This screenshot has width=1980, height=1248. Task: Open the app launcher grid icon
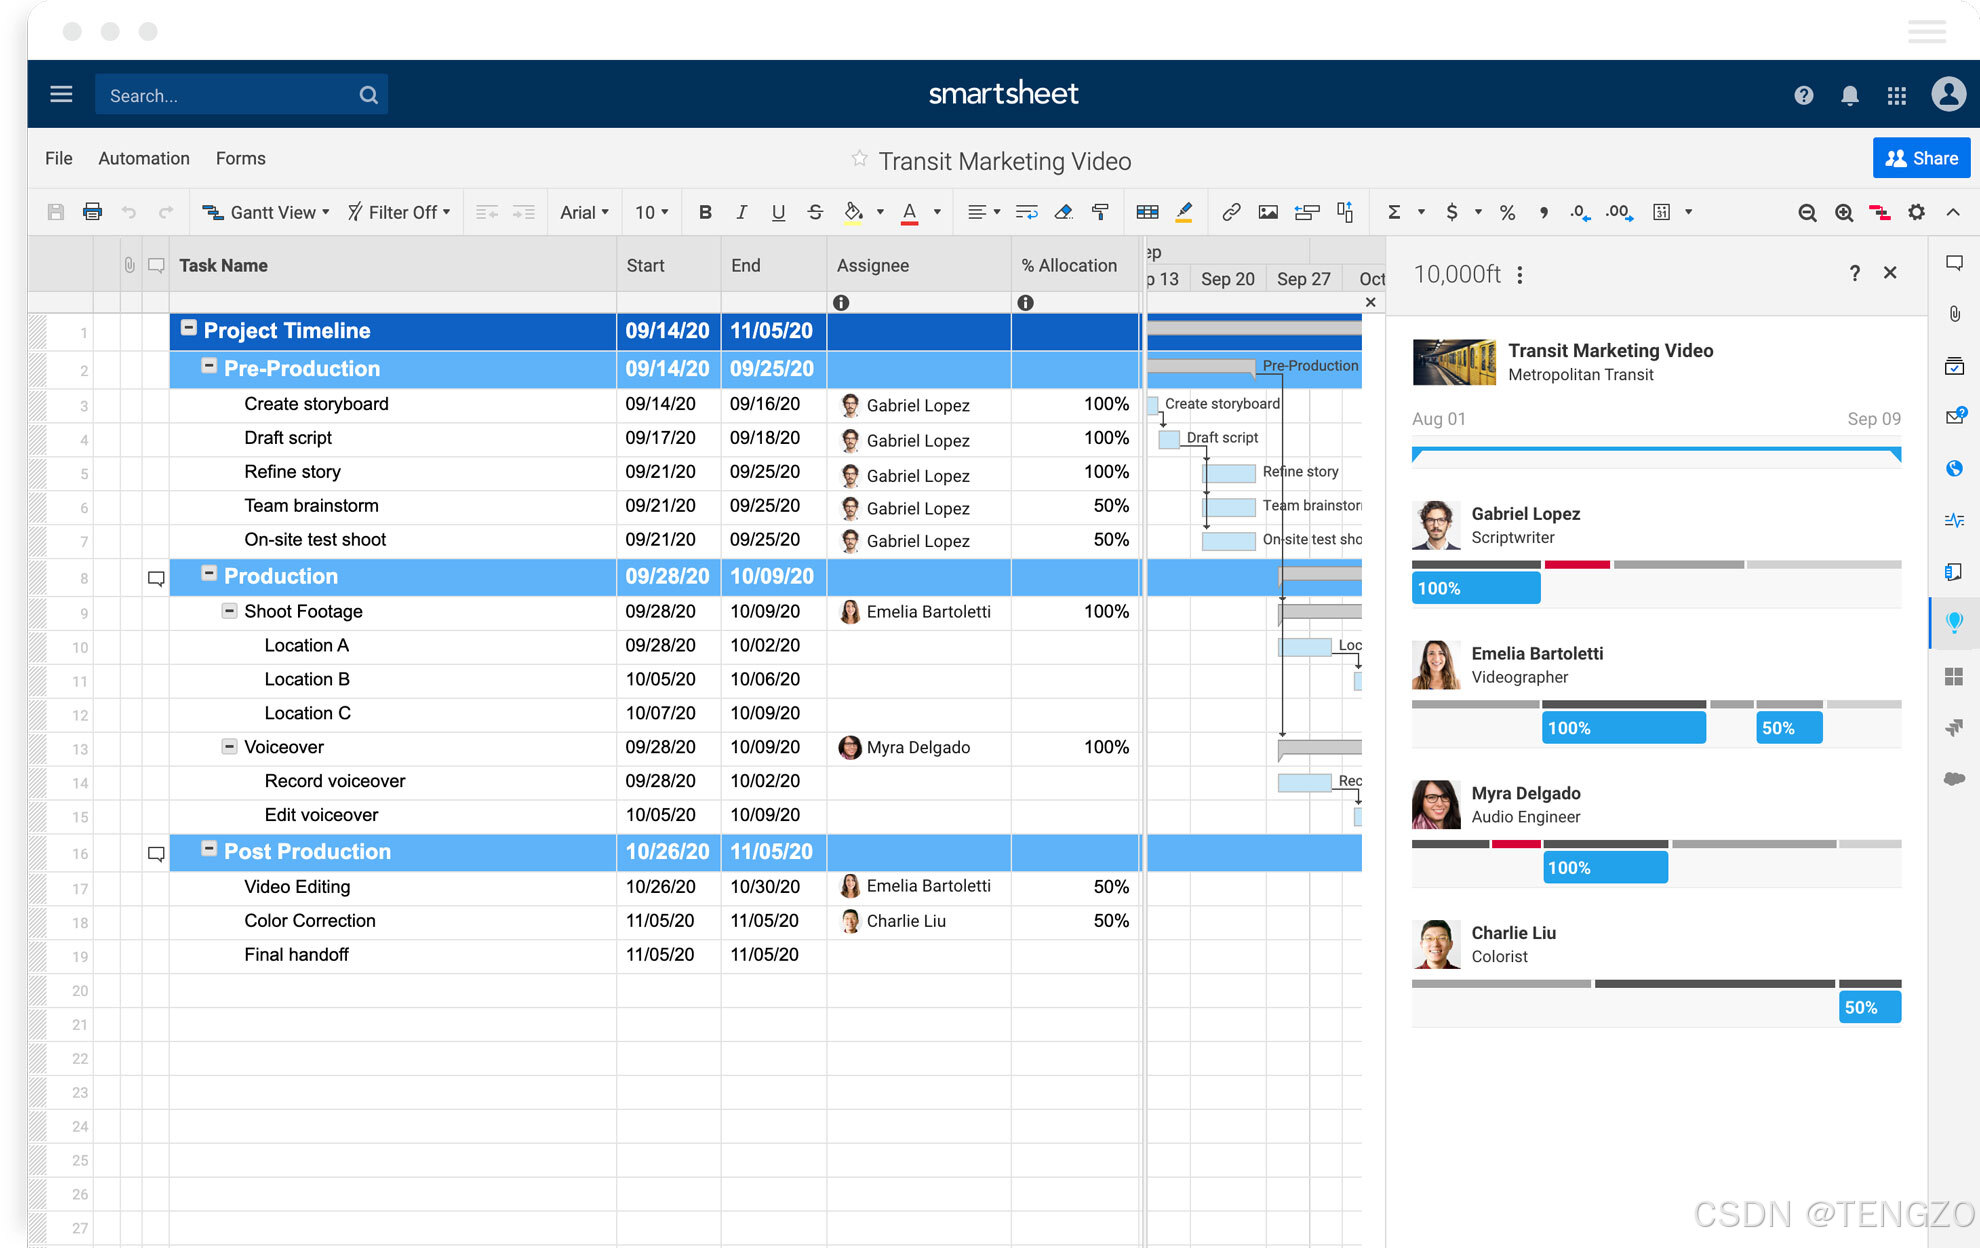pos(1896,95)
